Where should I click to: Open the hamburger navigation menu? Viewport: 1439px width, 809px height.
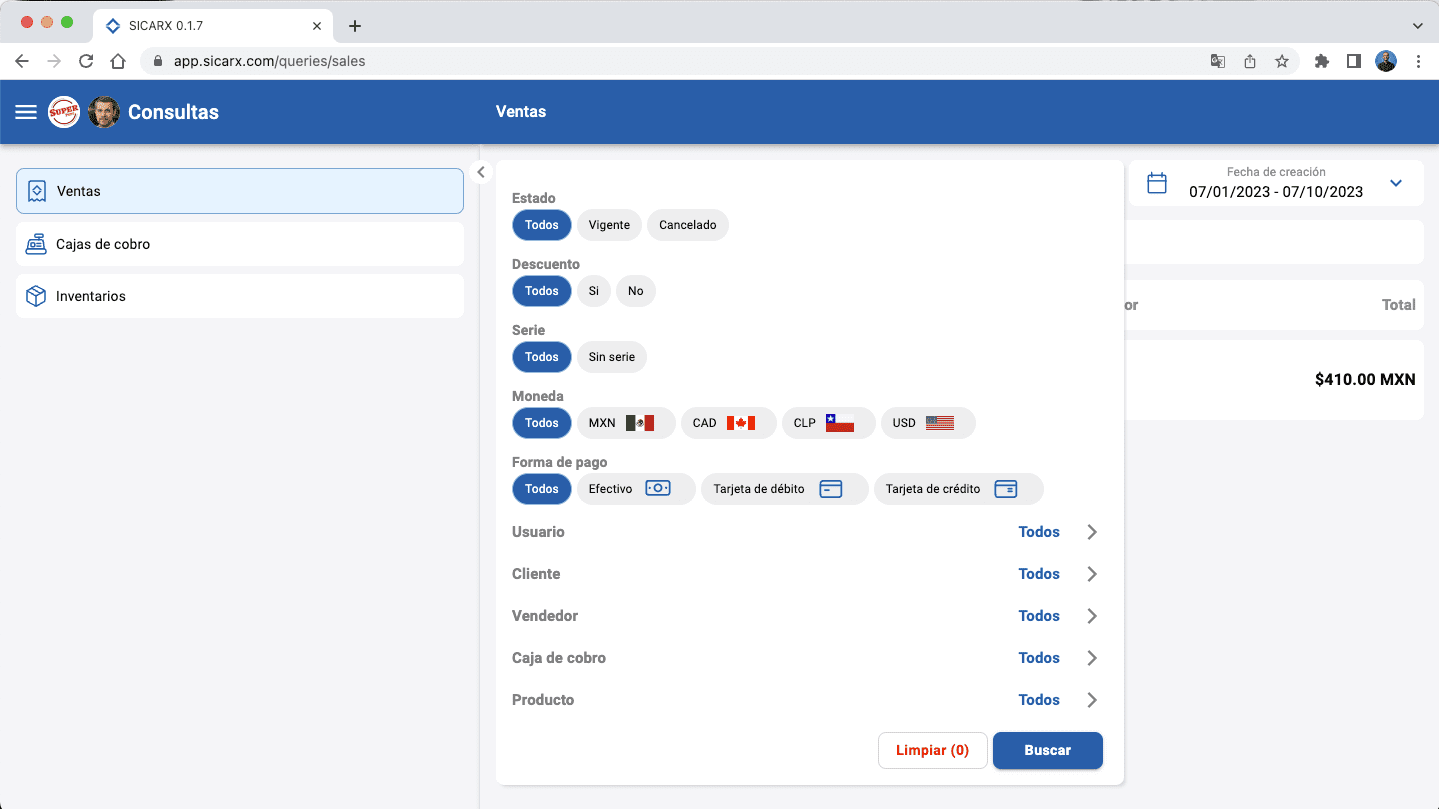pyautogui.click(x=26, y=112)
